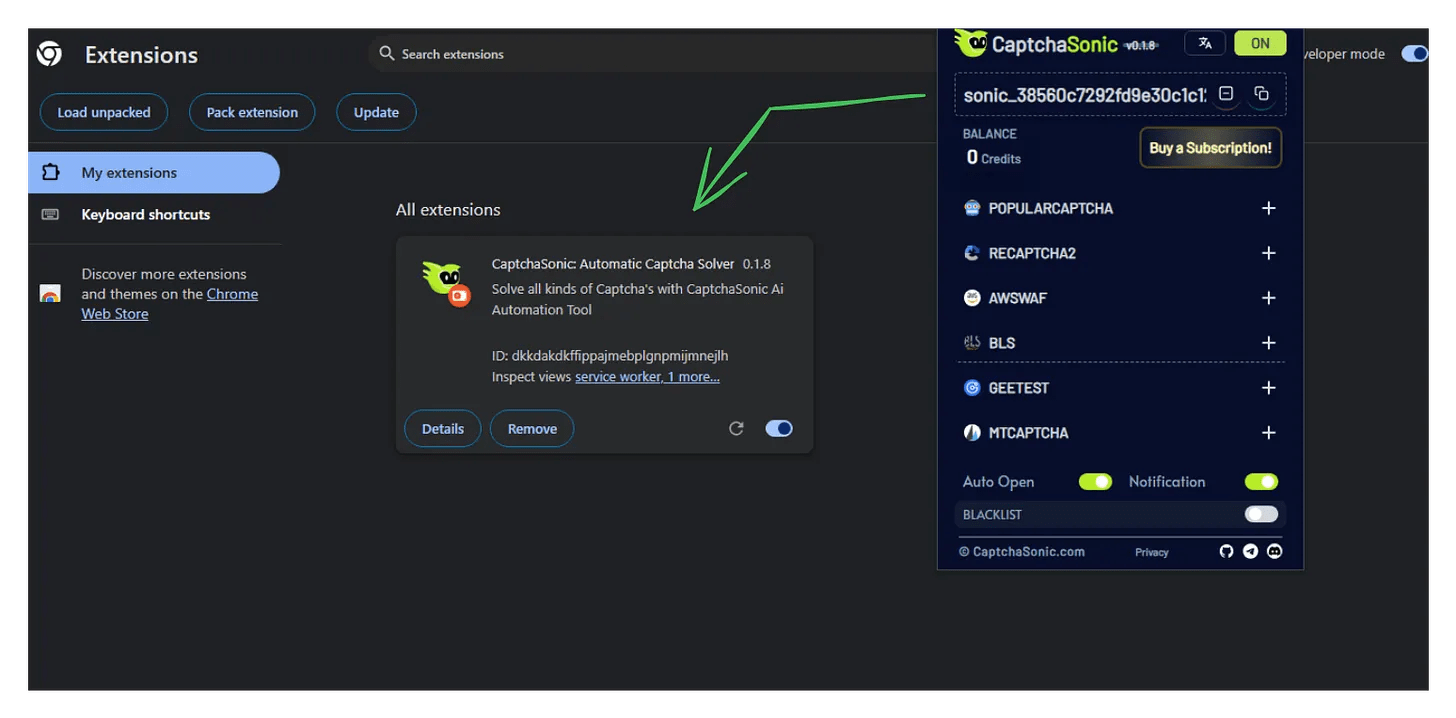1456x718 pixels.
Task: Click the minus icon beside API key
Action: pos(1226,94)
